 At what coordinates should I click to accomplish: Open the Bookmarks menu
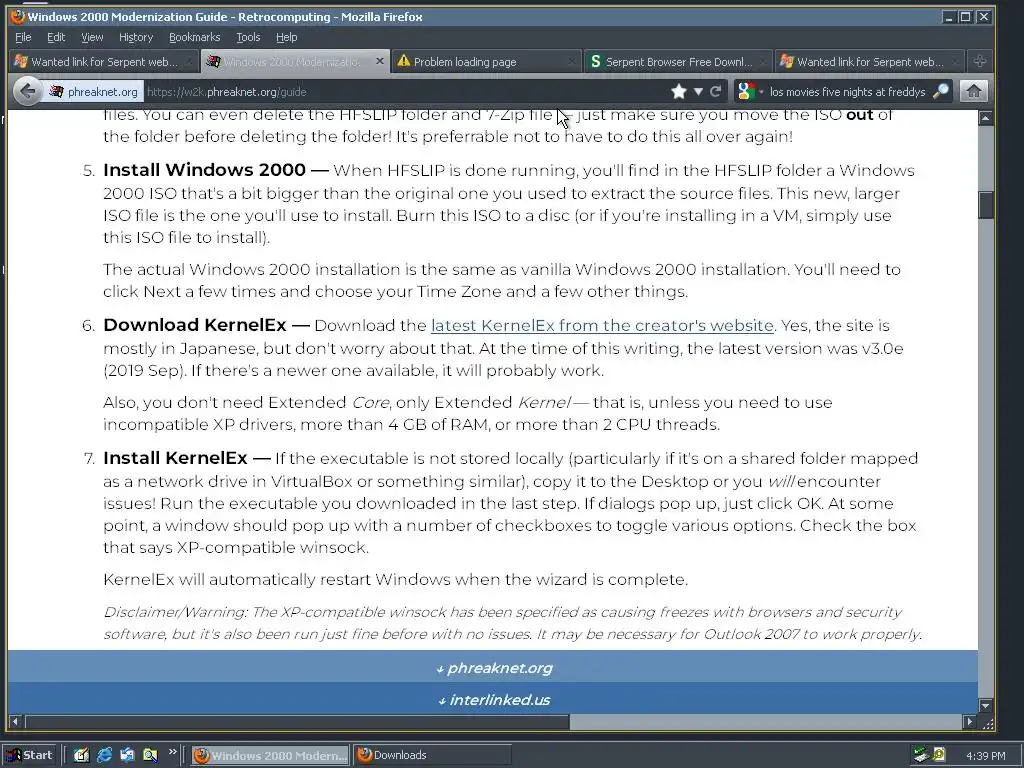pos(195,37)
